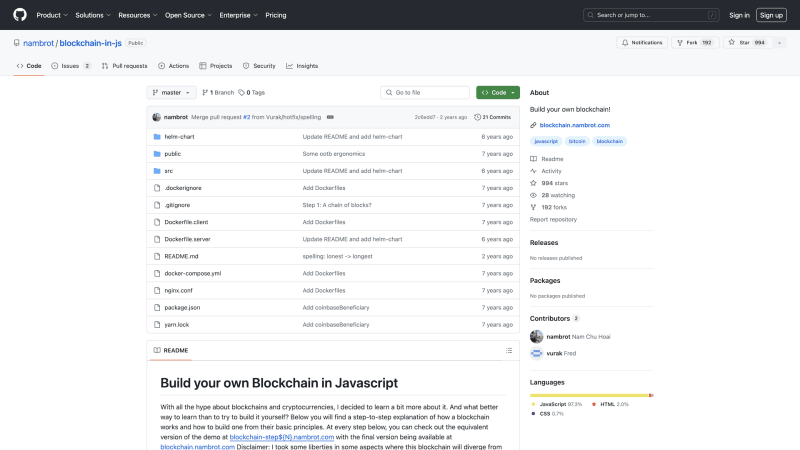Viewport: 800px width, 450px height.
Task: Switch to the Actions tab
Action: click(x=173, y=66)
